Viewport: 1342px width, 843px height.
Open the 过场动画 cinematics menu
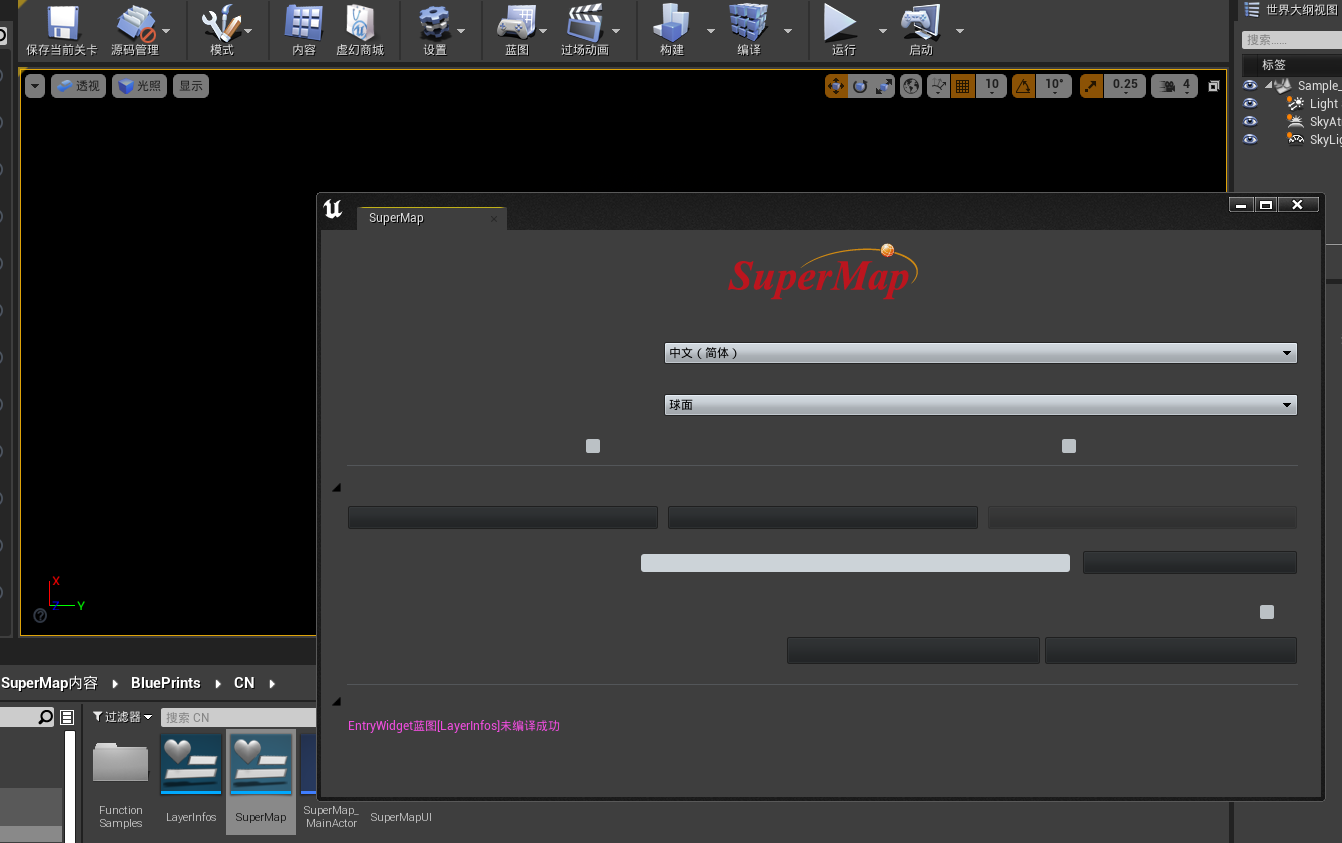click(585, 31)
